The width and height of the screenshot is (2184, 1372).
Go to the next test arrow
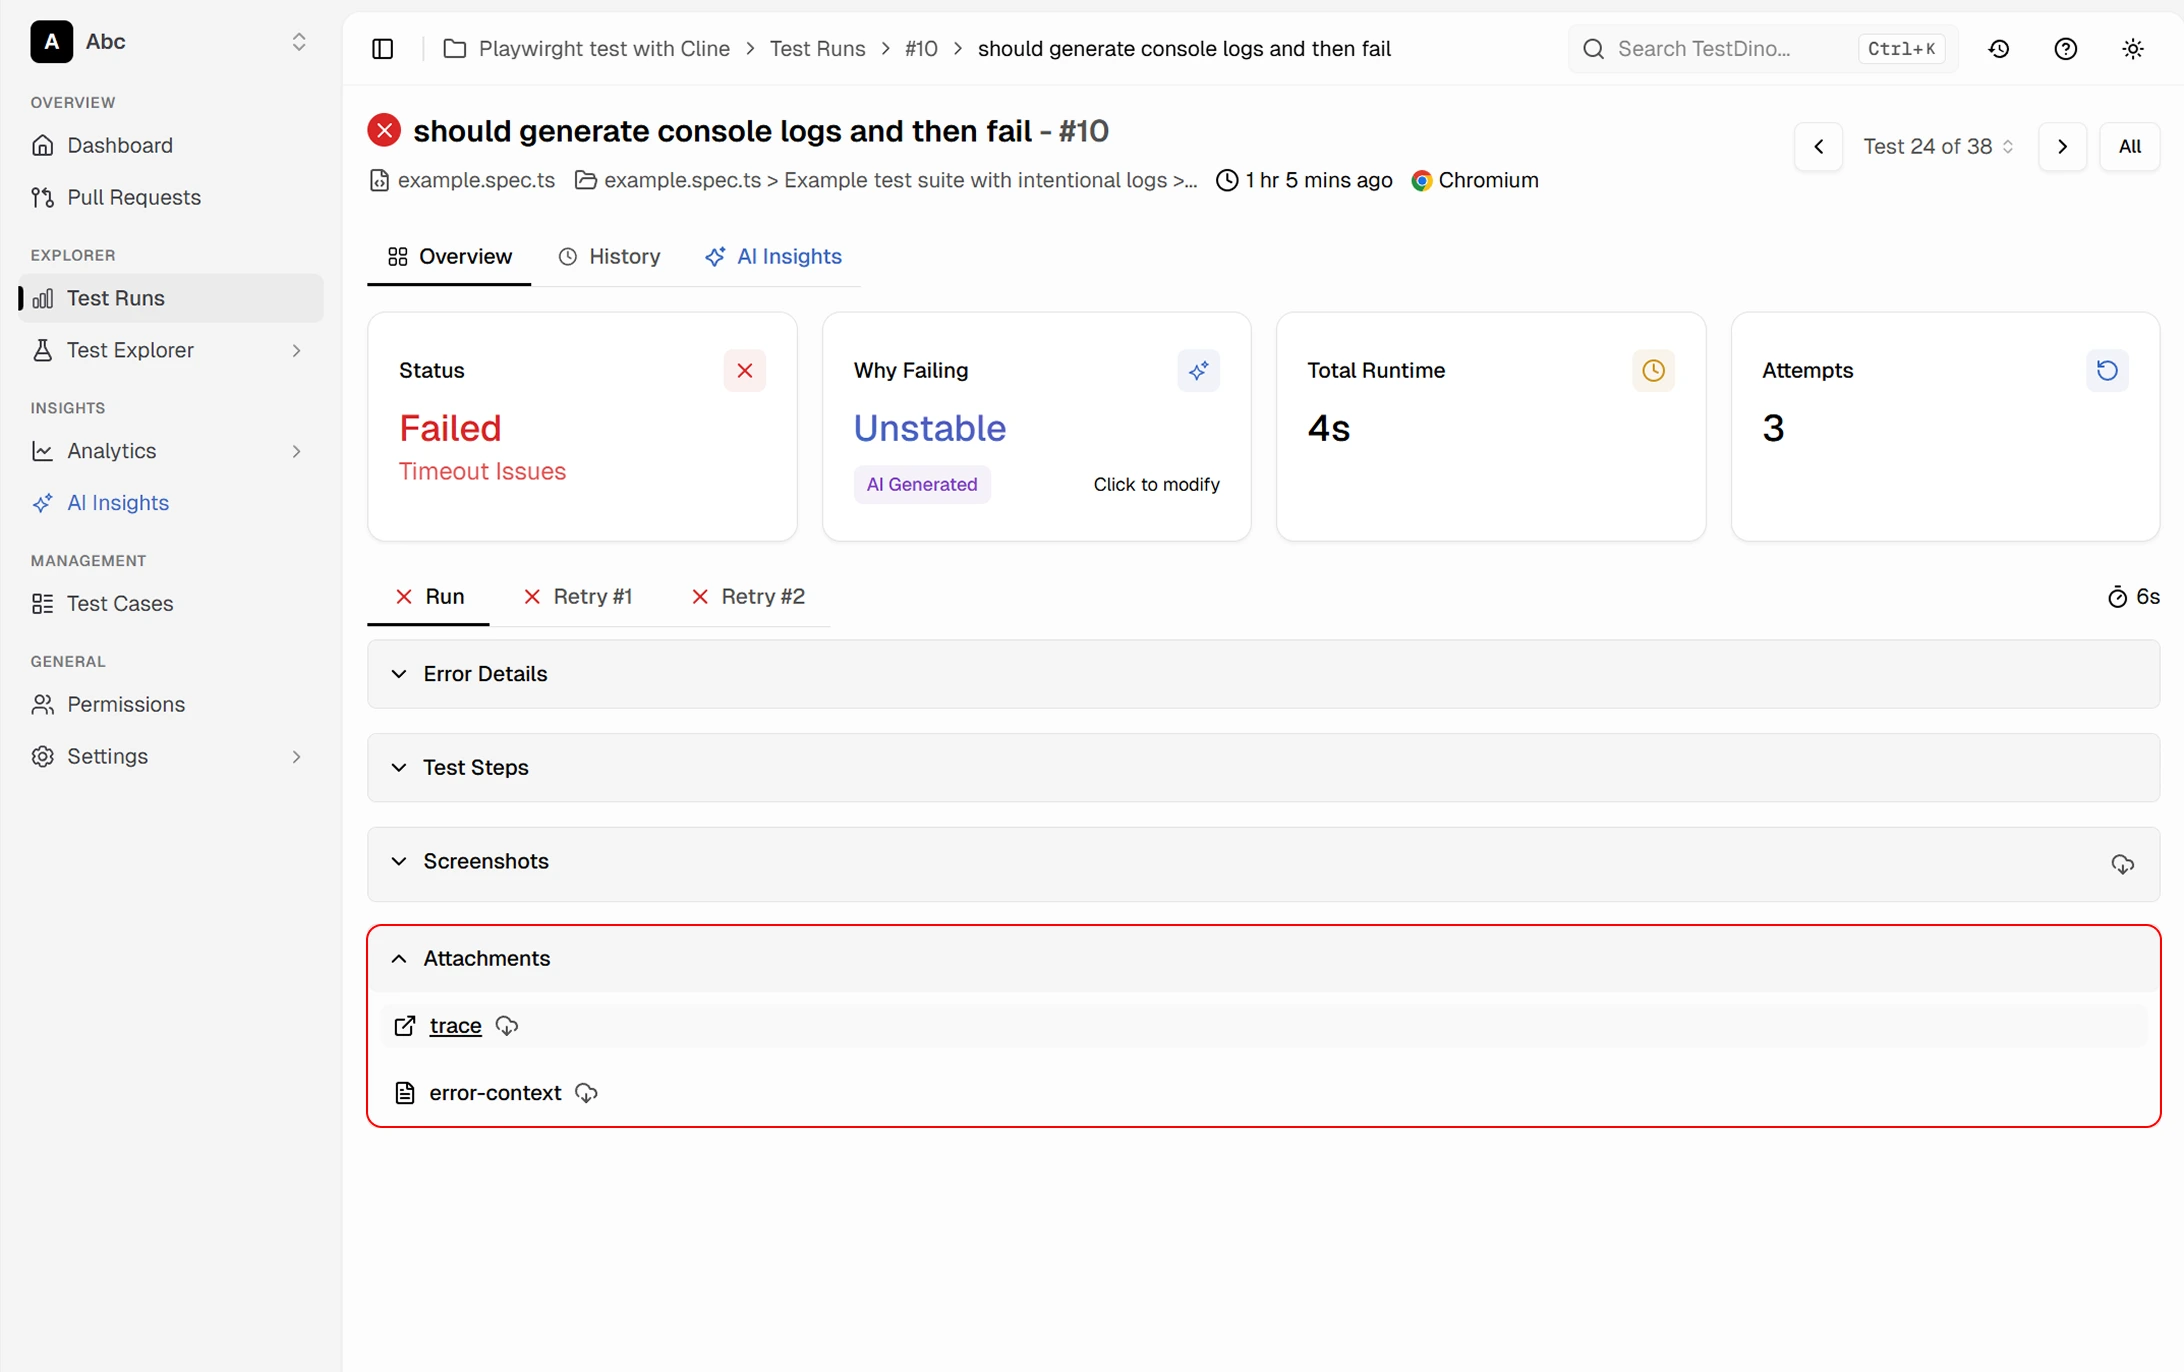[2062, 147]
